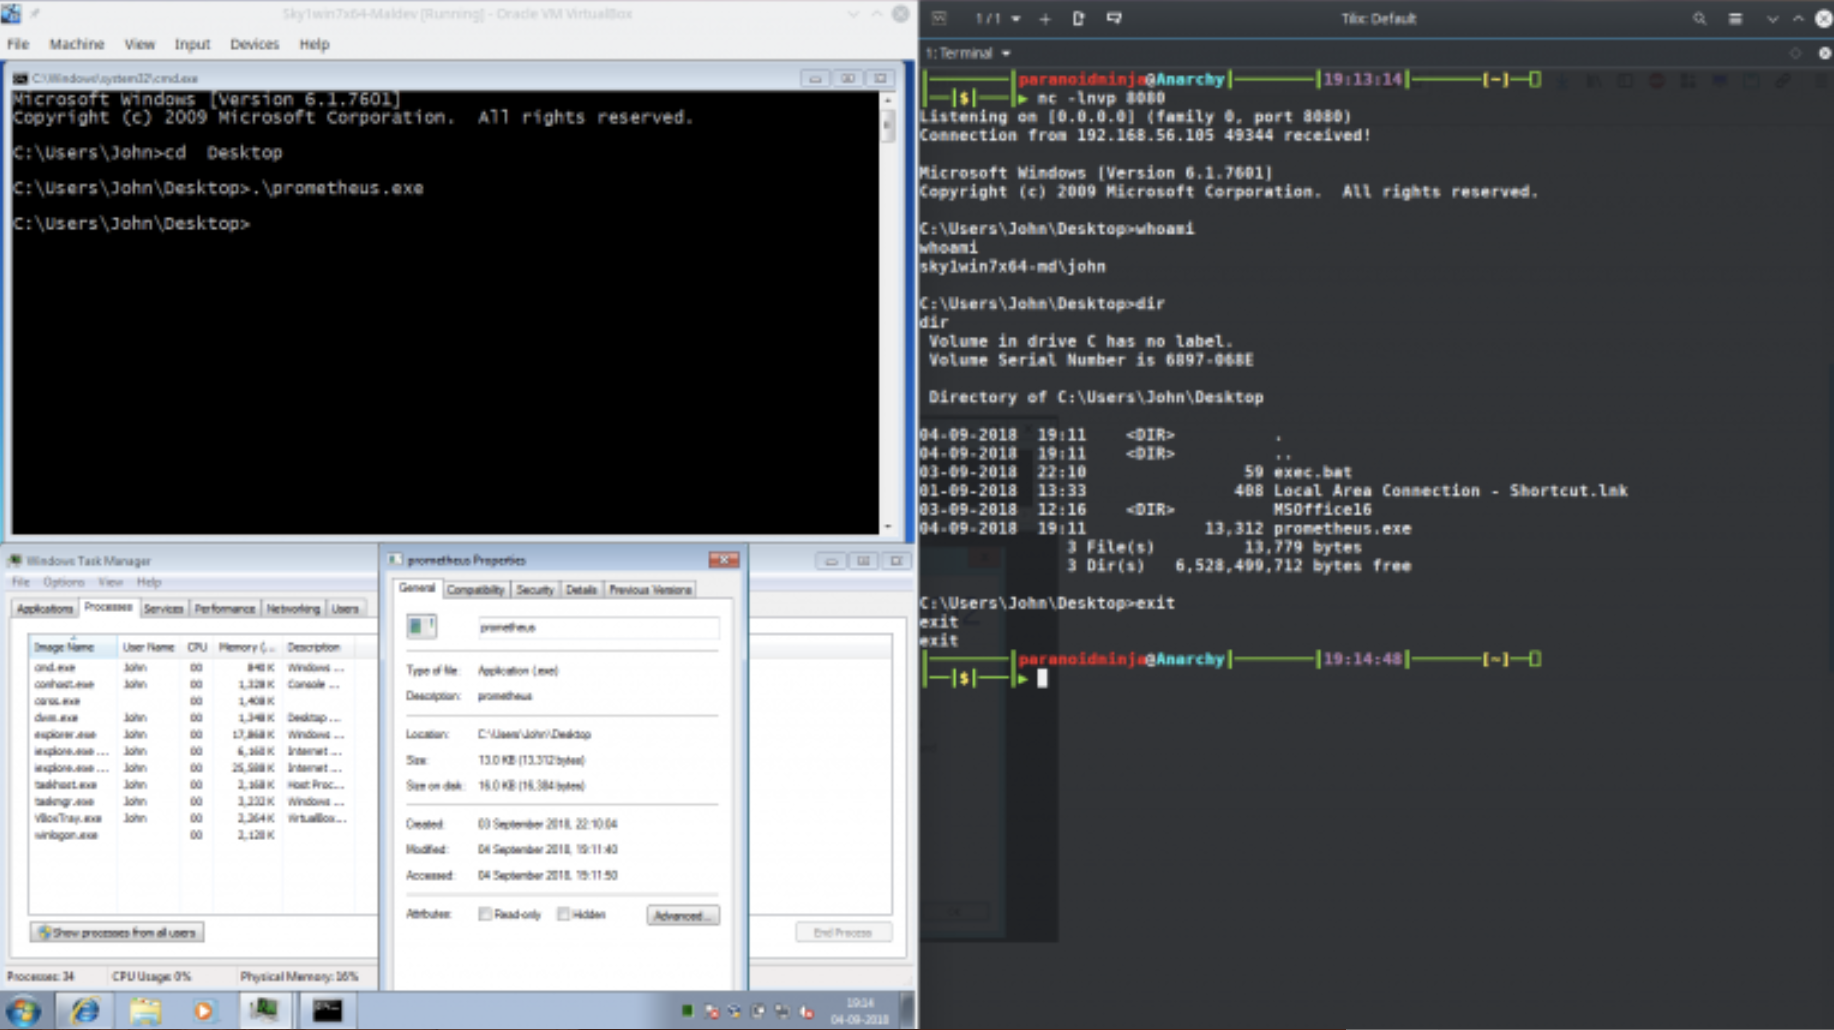Sort processes by Image Name column header
1834x1030 pixels.
(65, 647)
